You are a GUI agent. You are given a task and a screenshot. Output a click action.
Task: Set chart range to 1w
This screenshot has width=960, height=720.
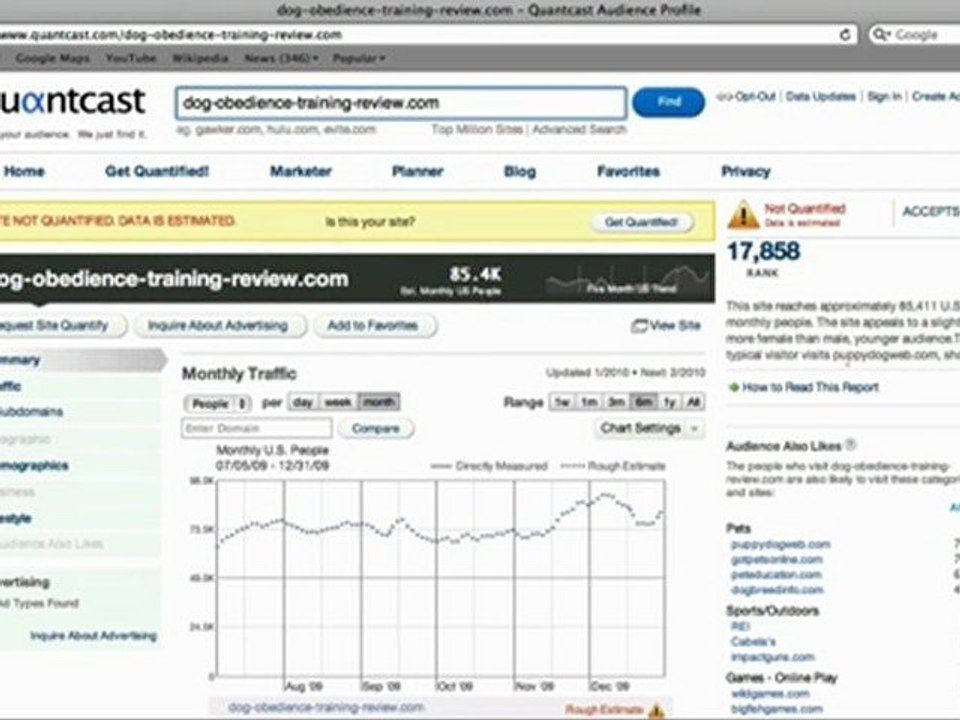point(561,402)
